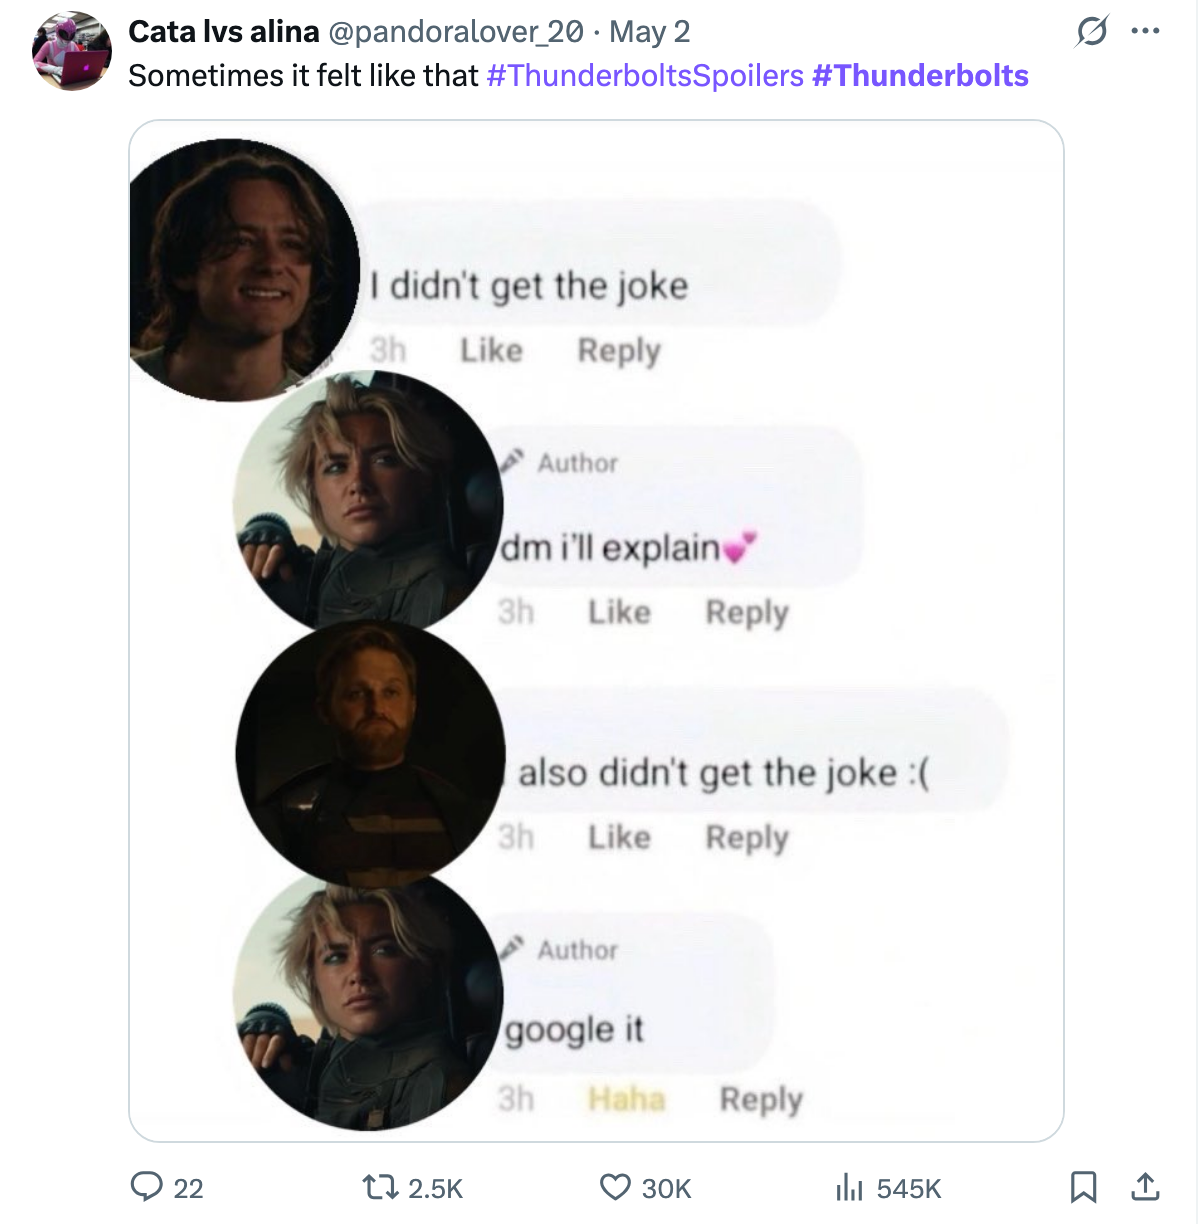
Task: Open the #ThunderboltsSpoilers hashtag
Action: coord(644,75)
